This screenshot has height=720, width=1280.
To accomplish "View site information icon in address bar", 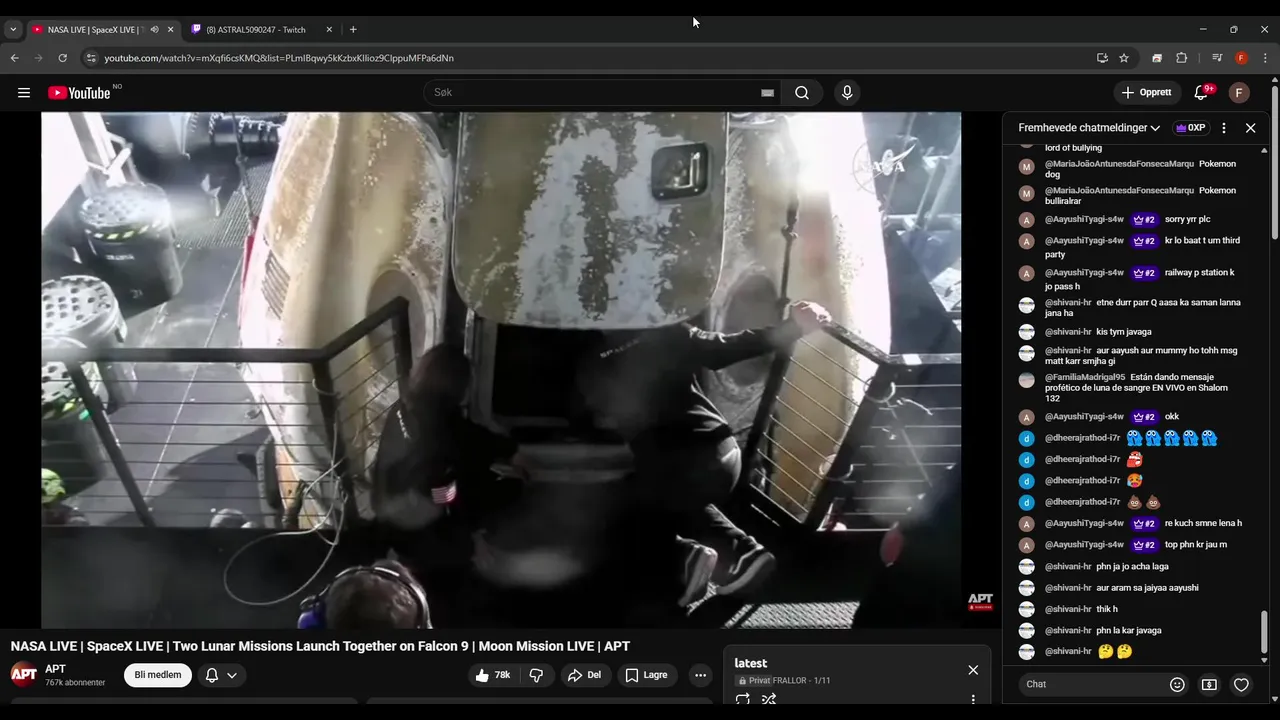I will (91, 58).
